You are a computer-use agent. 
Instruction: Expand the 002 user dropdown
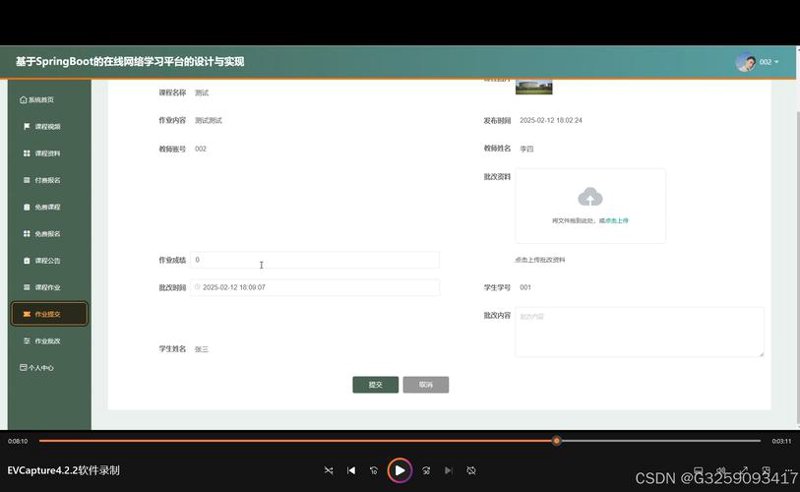[x=769, y=62]
